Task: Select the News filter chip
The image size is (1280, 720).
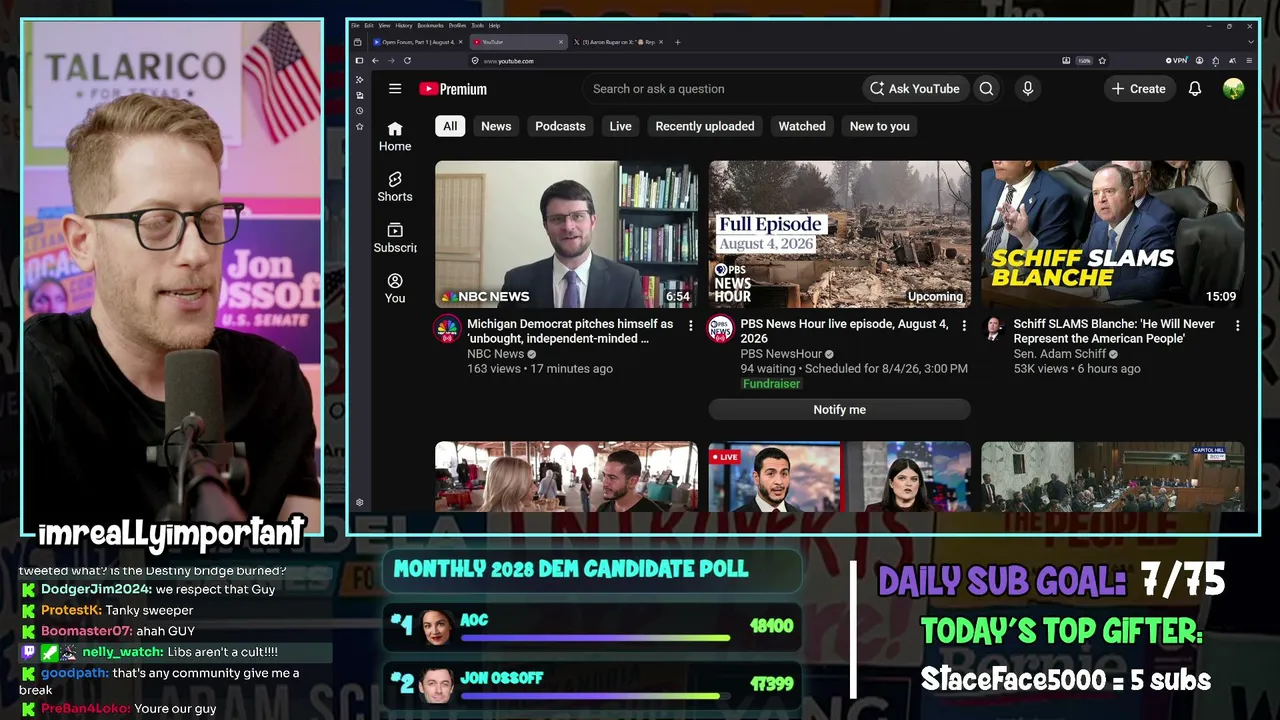Action: tap(496, 126)
